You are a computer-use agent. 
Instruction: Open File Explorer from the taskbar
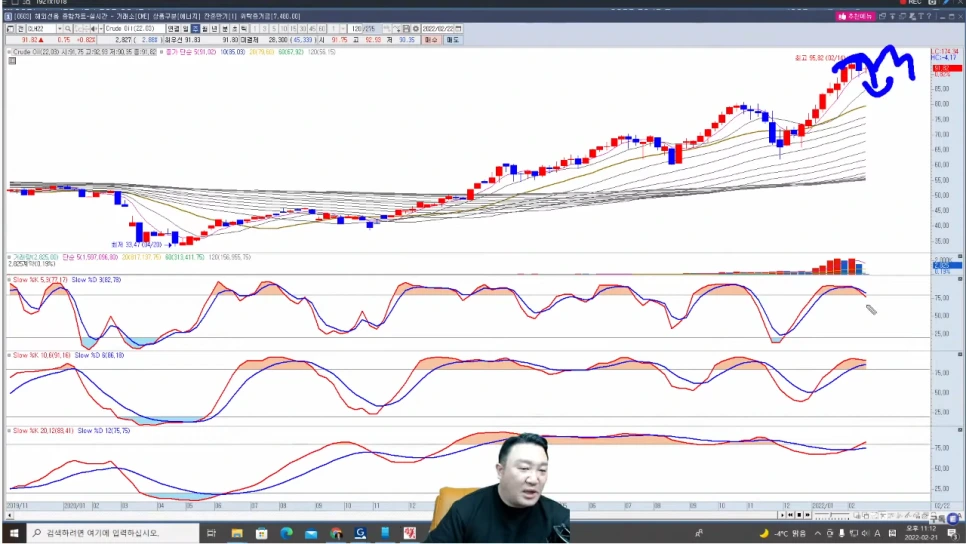(237, 533)
